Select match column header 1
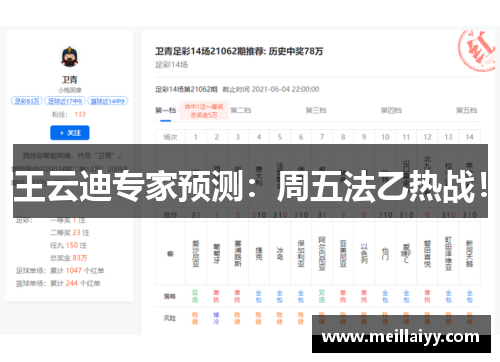 196,137
